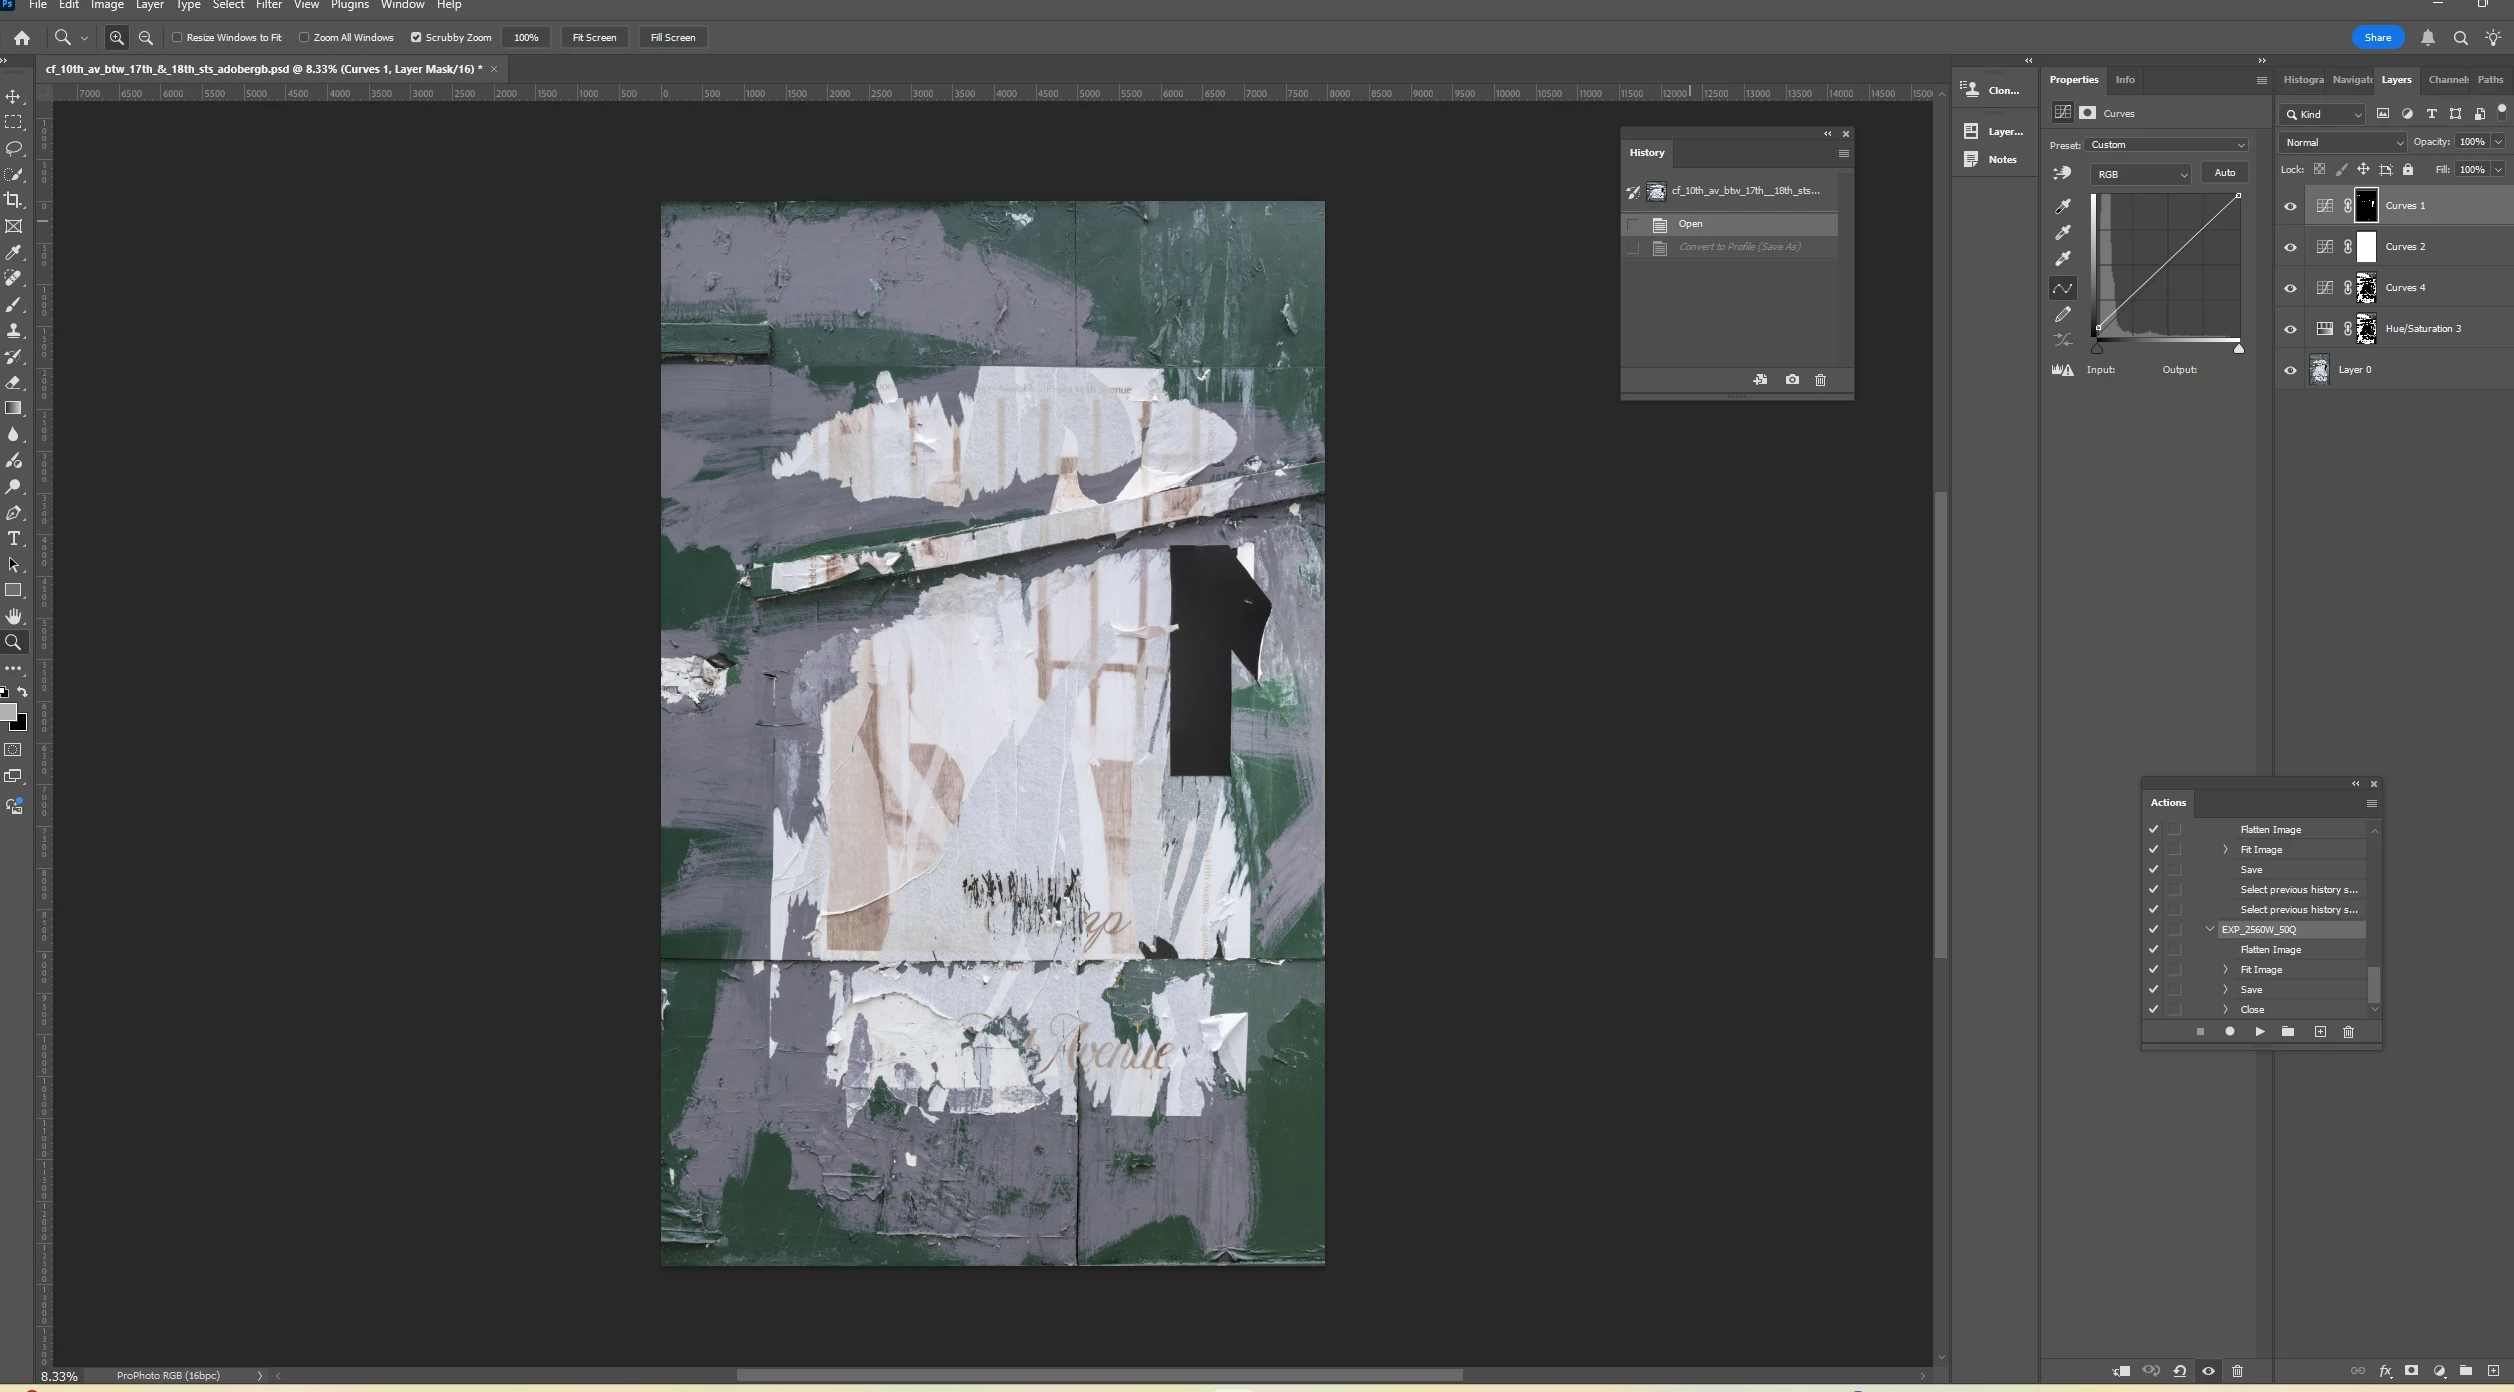This screenshot has height=1392, width=2514.
Task: Create new snapshot in History panel
Action: (x=1792, y=380)
